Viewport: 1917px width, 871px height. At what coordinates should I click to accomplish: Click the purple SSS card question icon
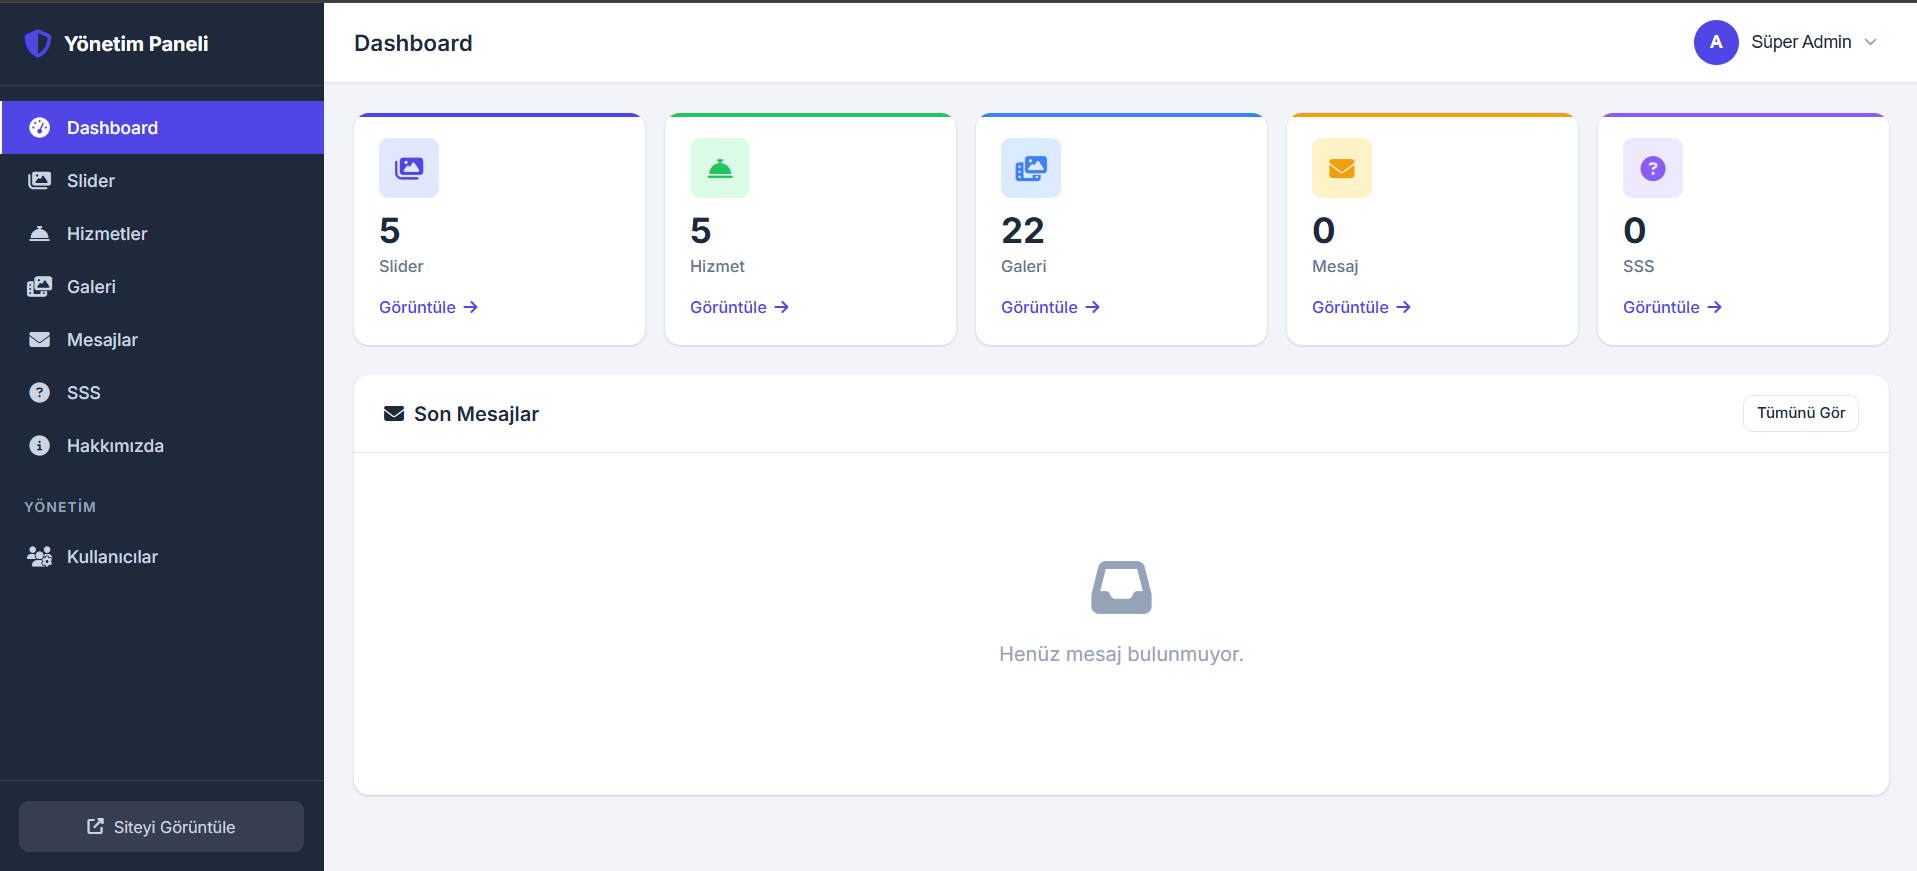[1653, 168]
